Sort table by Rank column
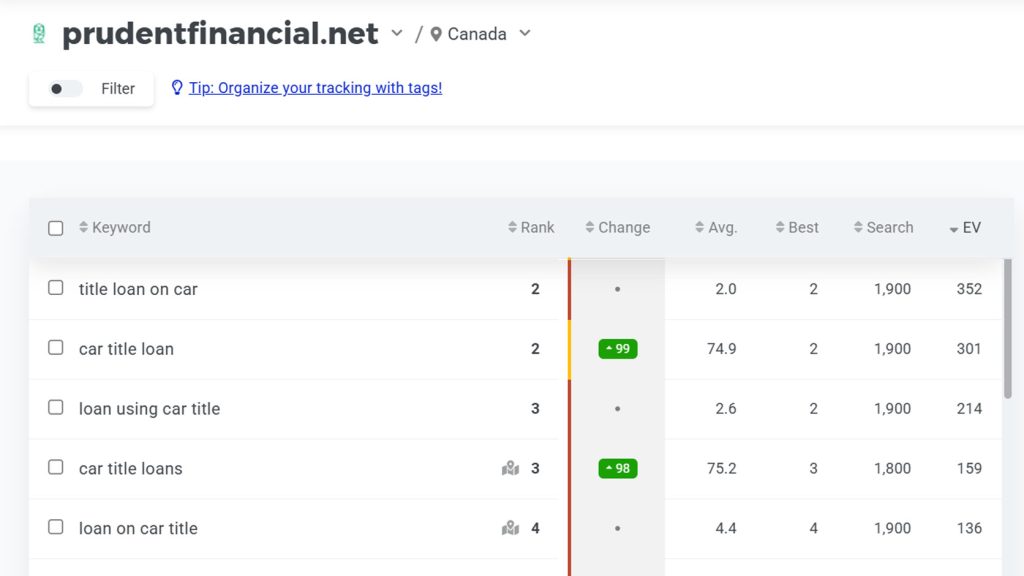Viewport: 1024px width, 576px height. pyautogui.click(x=531, y=227)
